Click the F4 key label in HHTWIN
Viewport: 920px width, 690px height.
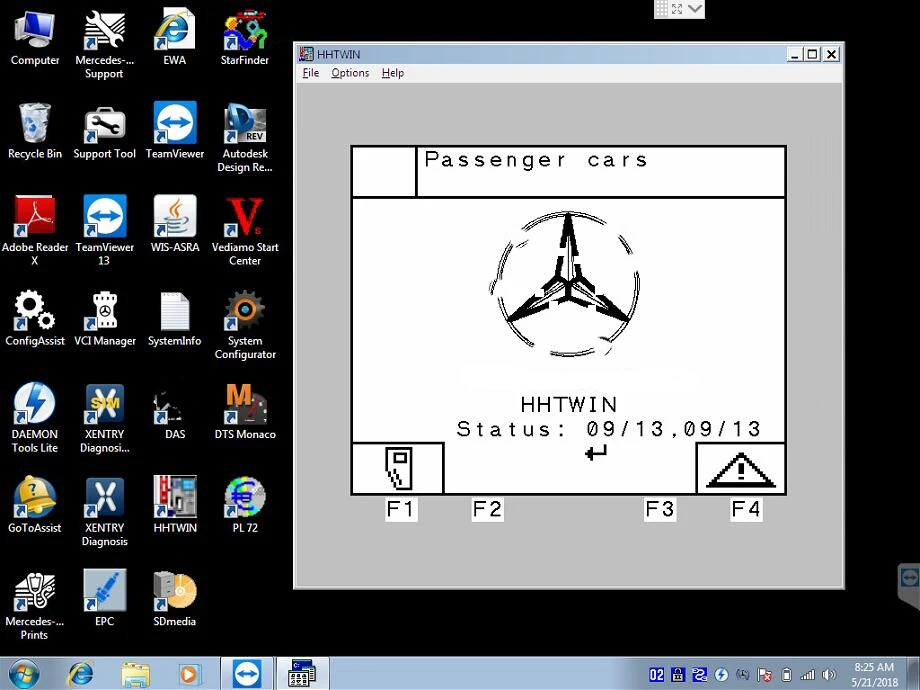tap(746, 509)
